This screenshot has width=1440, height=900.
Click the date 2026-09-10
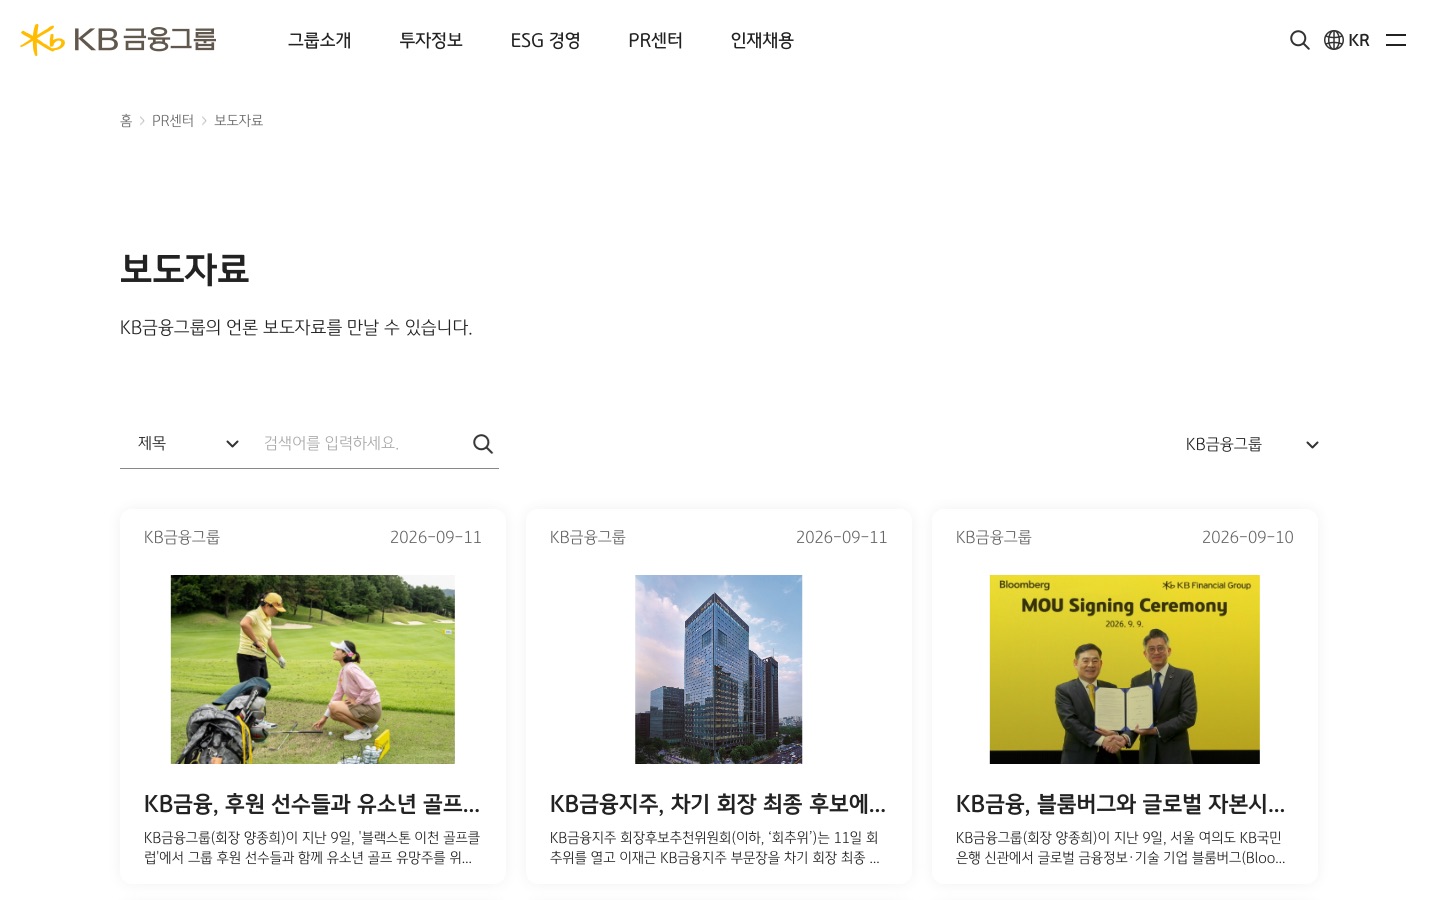pos(1248,537)
